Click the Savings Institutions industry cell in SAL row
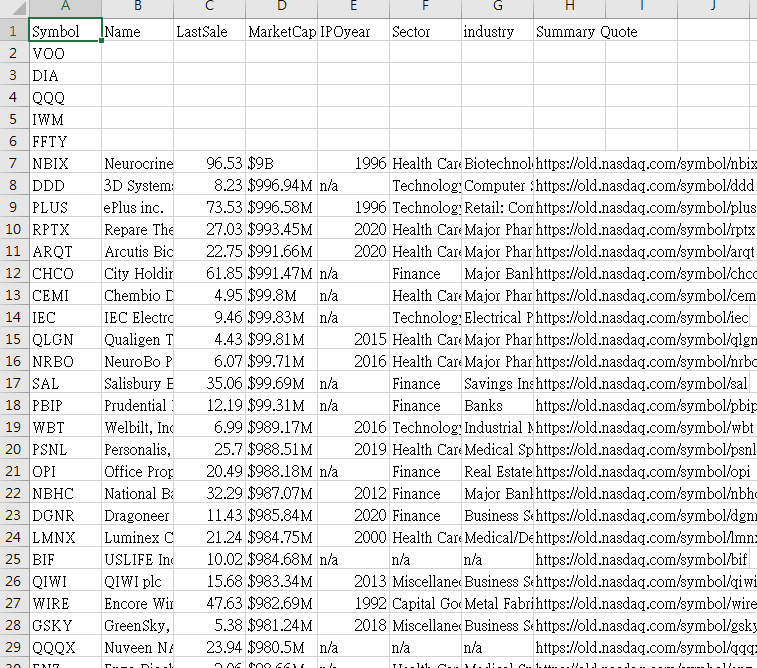This screenshot has width=757, height=668. (498, 383)
